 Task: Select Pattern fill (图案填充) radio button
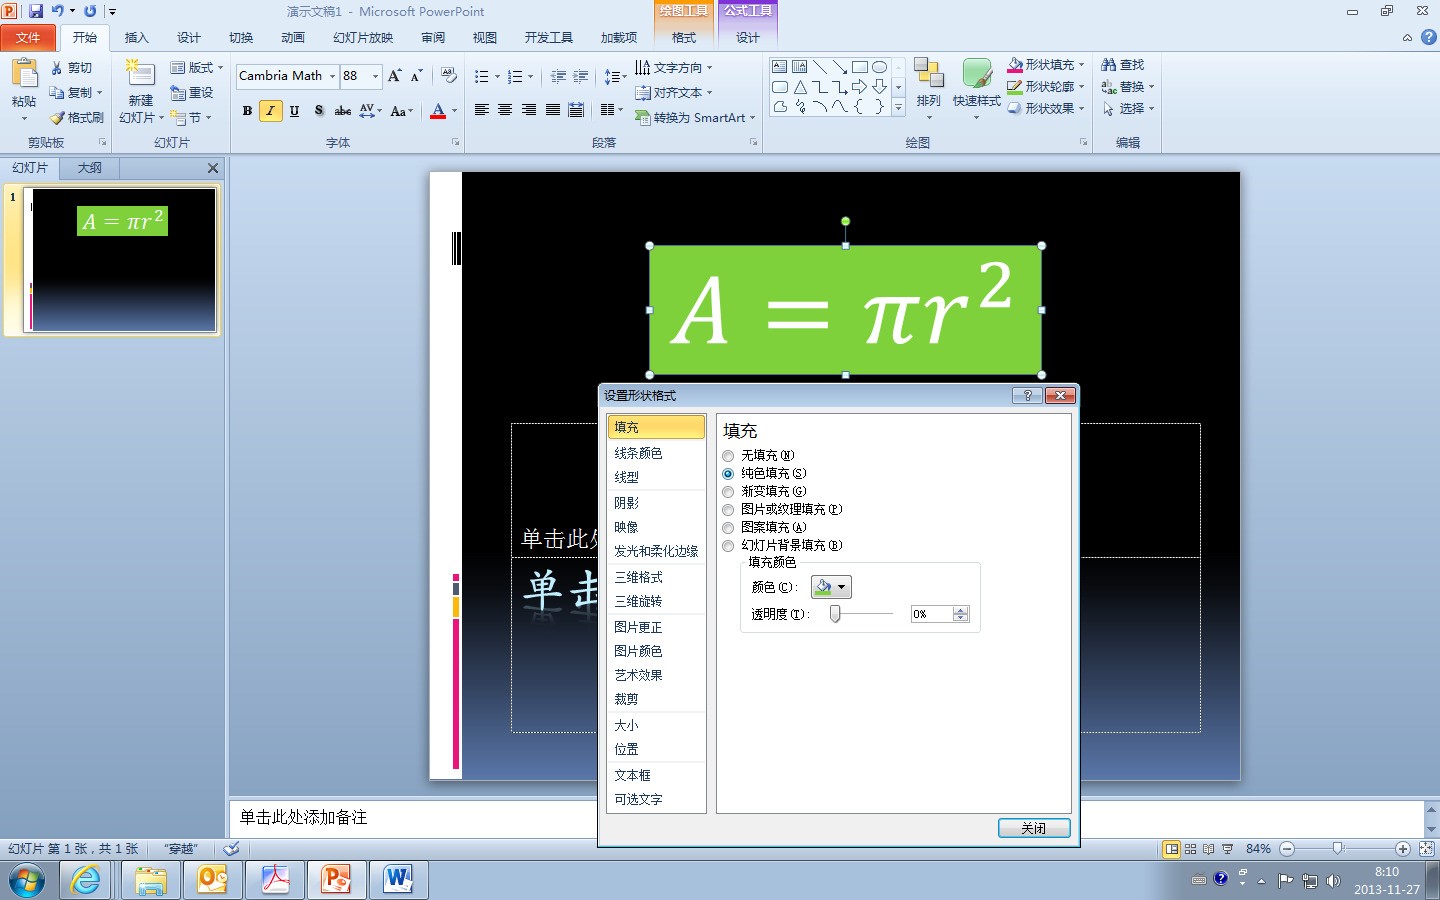728,528
